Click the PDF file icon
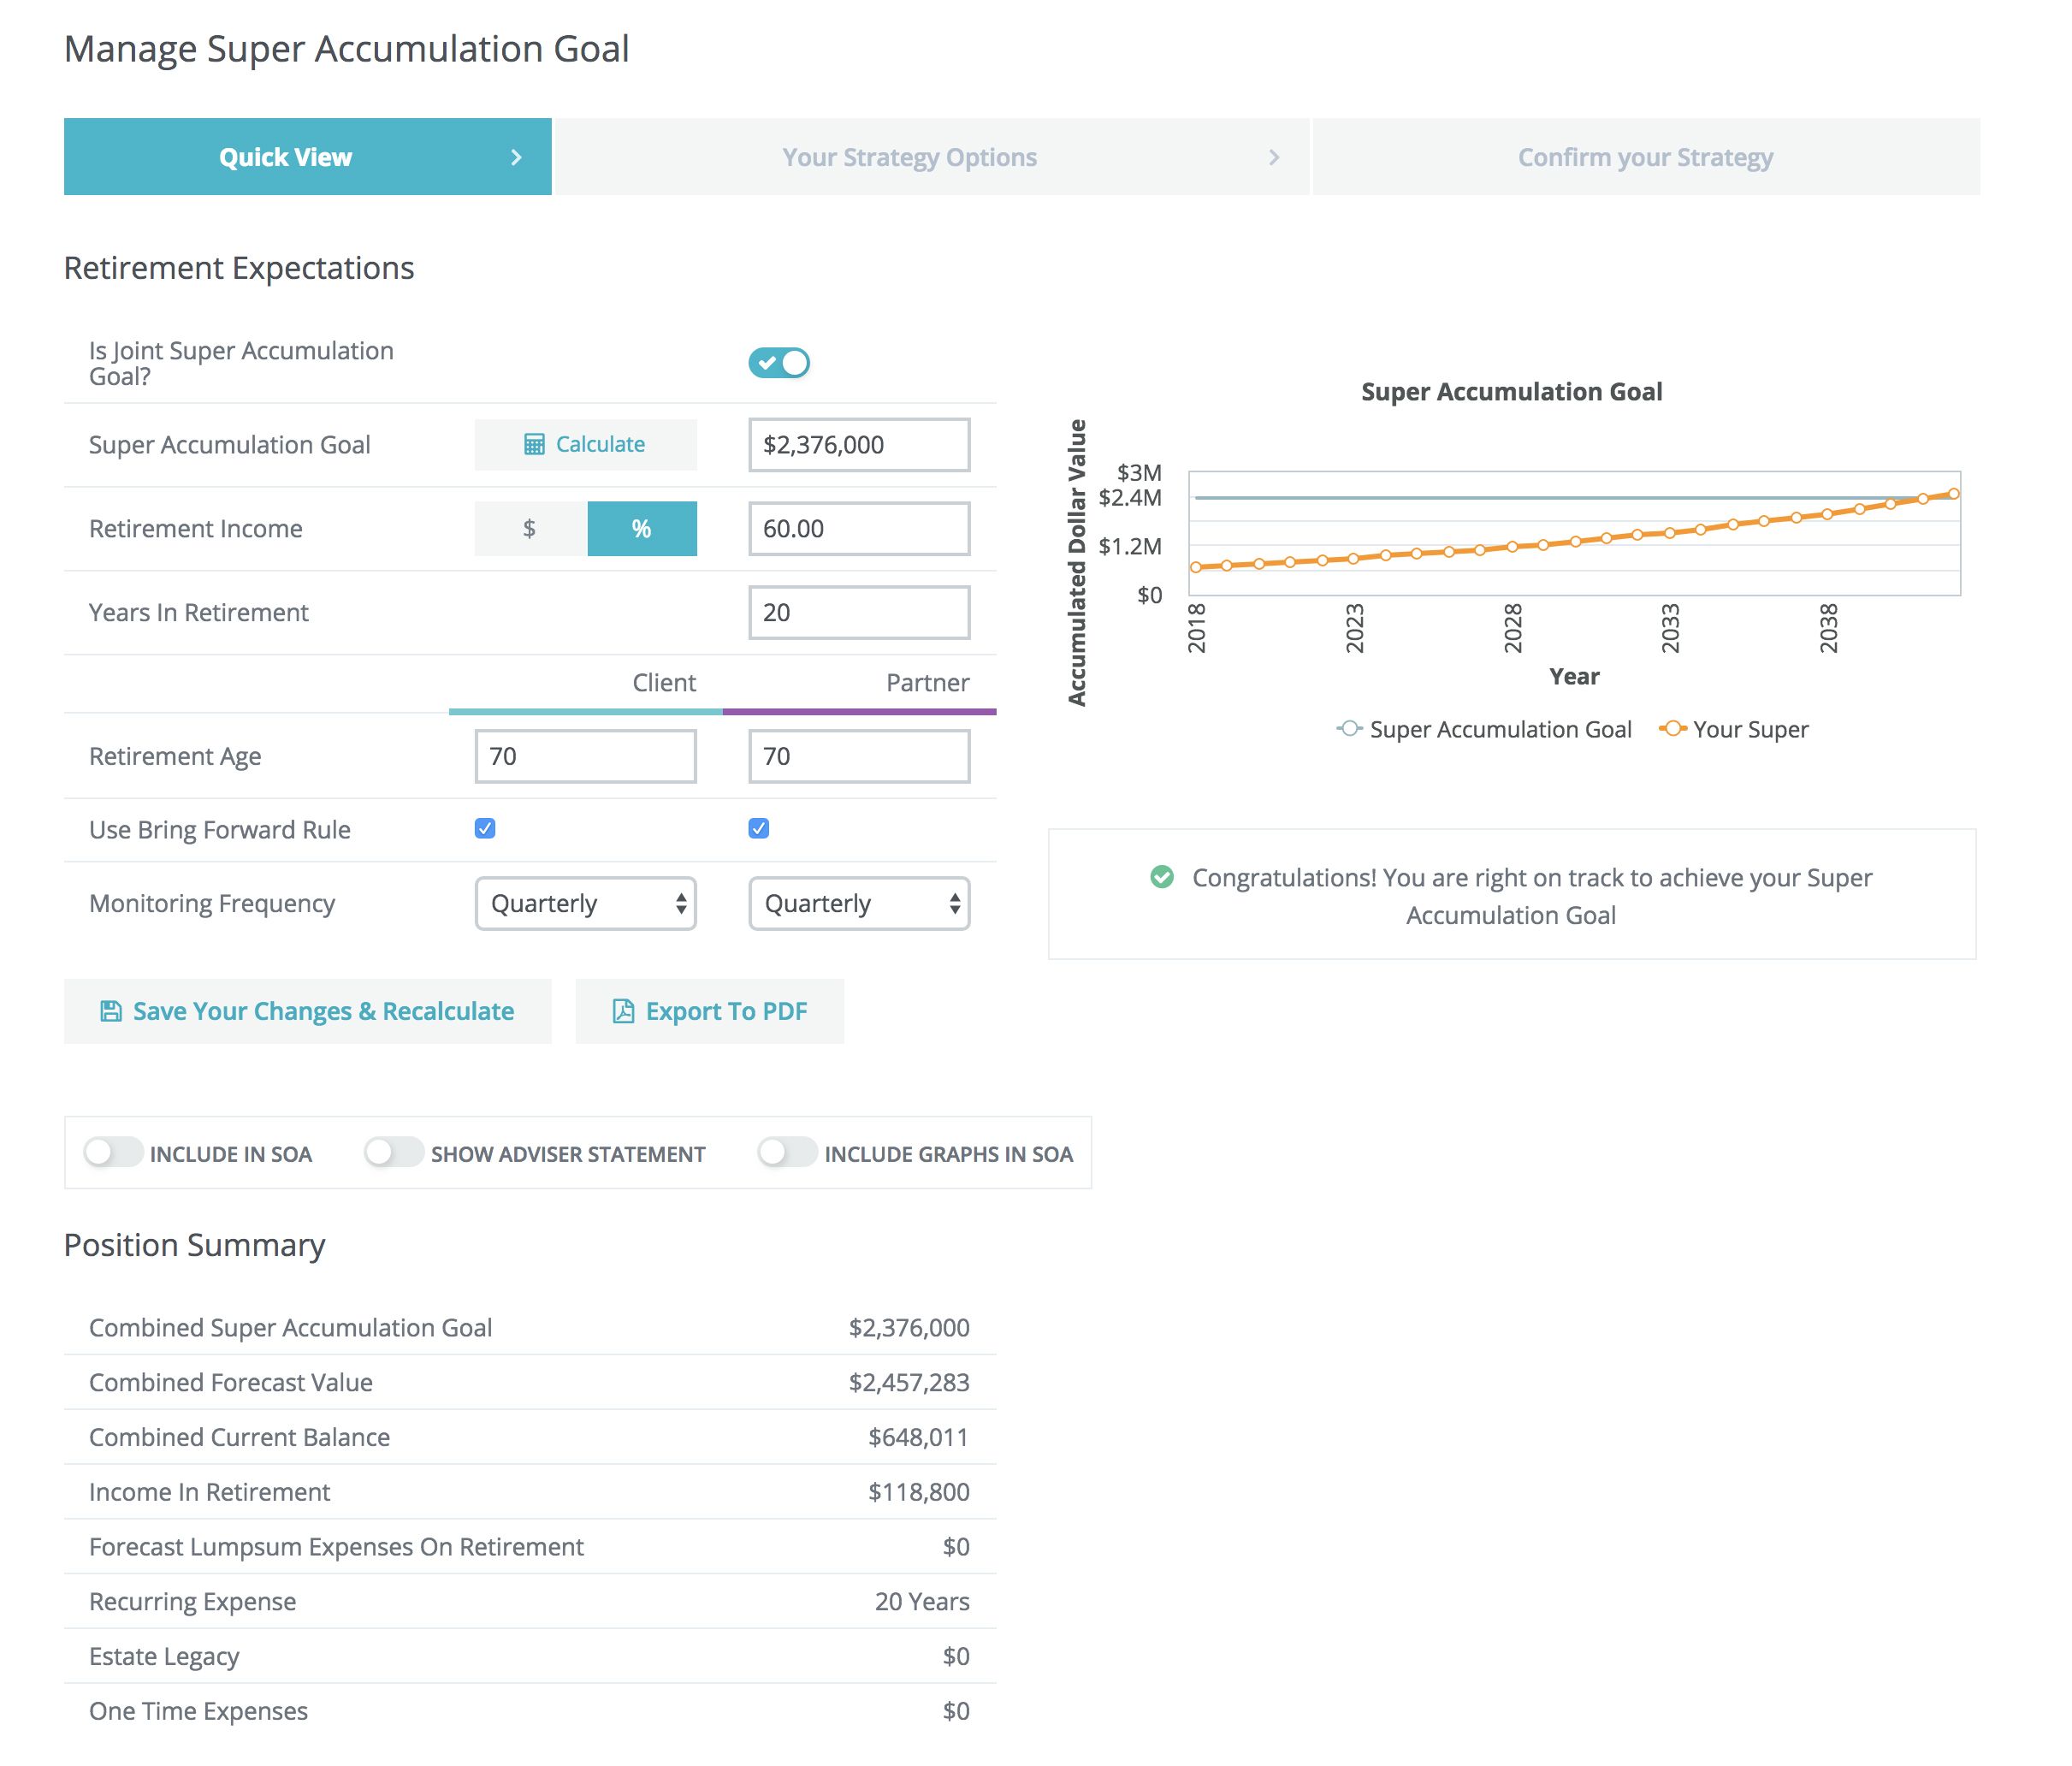The image size is (2072, 1766). point(623,1011)
